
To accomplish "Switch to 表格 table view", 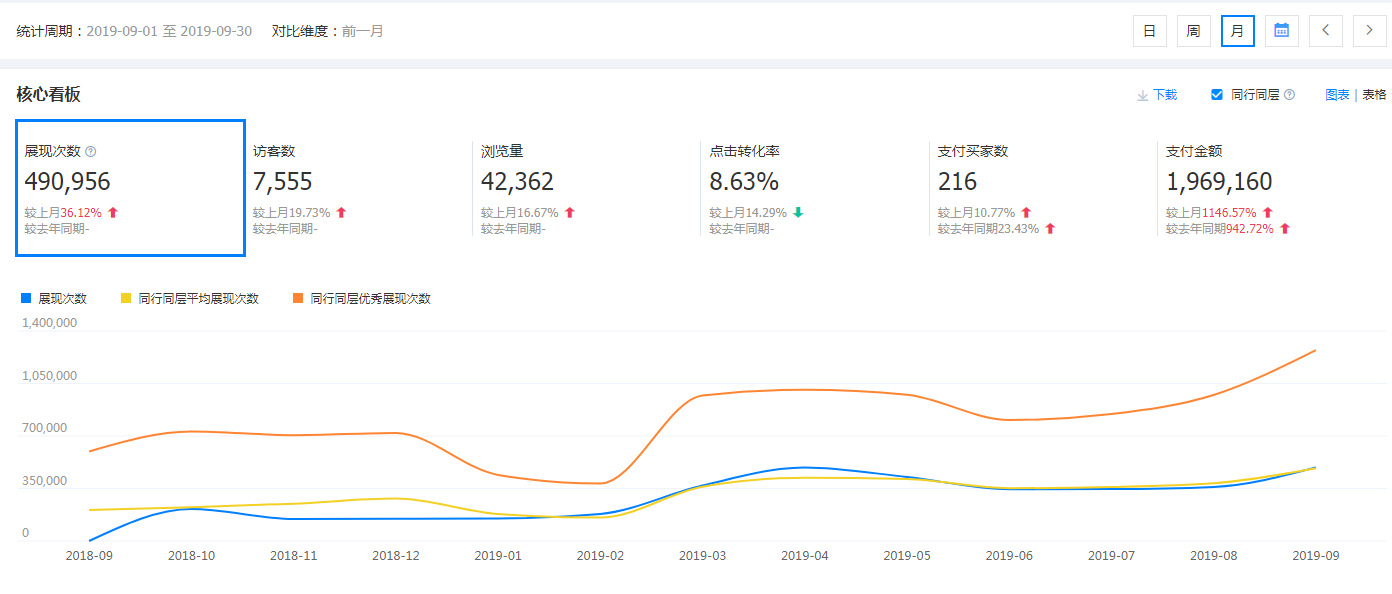I will click(x=1374, y=95).
